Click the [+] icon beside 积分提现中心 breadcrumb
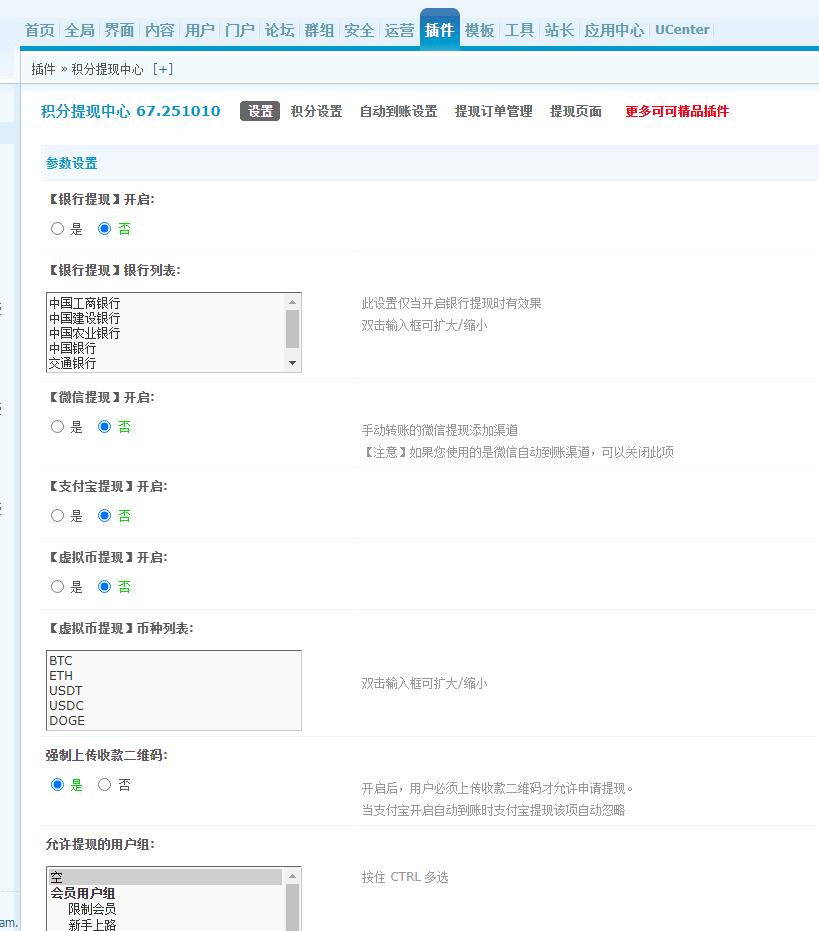This screenshot has width=819, height=931. pos(162,69)
